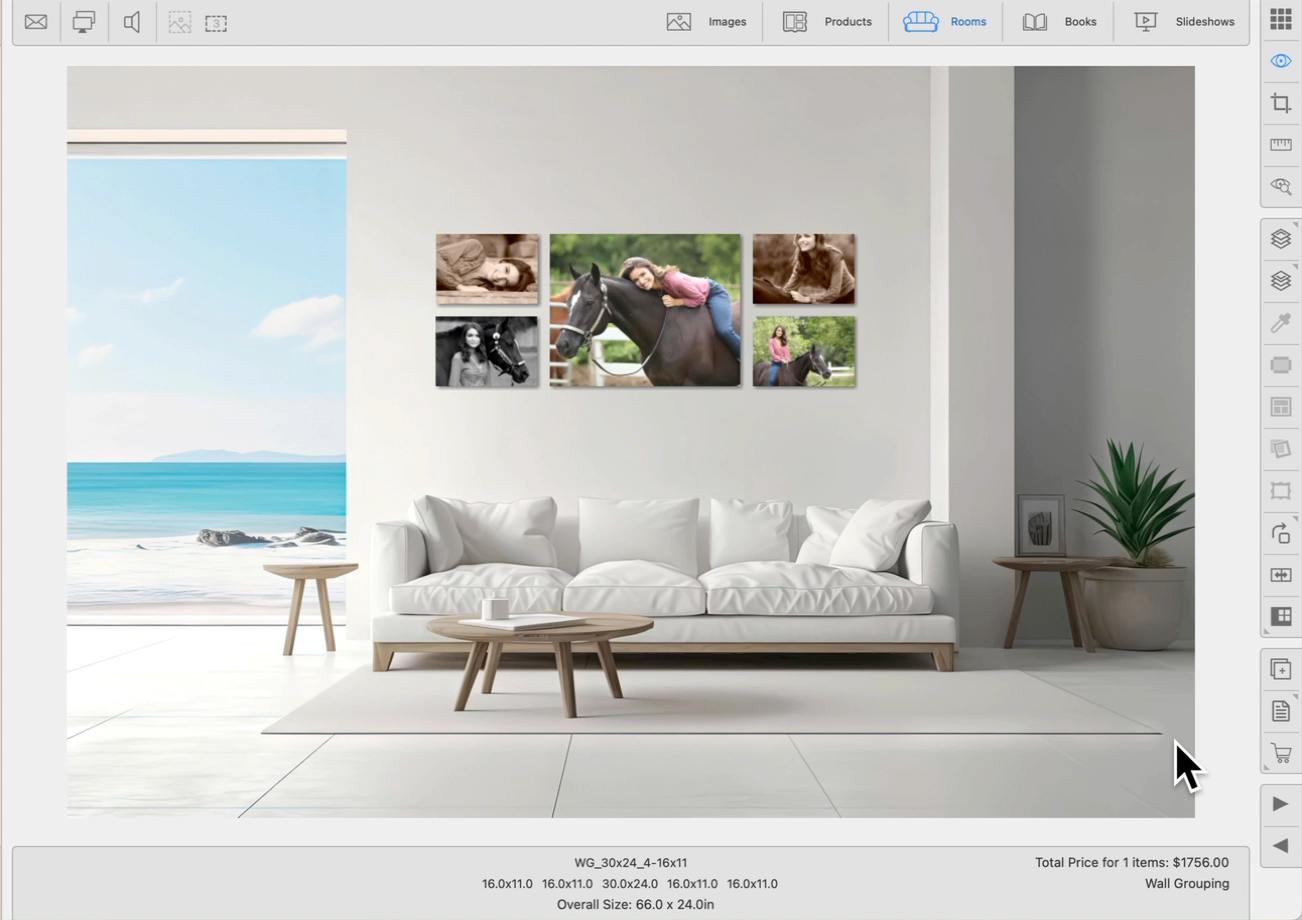
Task: Switch to the Images tab
Action: 707,22
